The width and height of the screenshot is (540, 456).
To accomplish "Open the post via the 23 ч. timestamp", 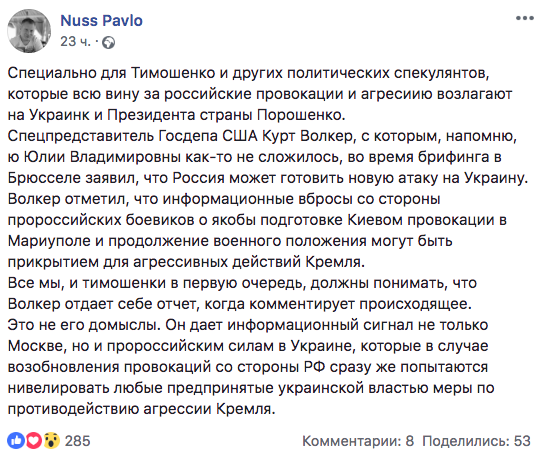I will (x=75, y=42).
